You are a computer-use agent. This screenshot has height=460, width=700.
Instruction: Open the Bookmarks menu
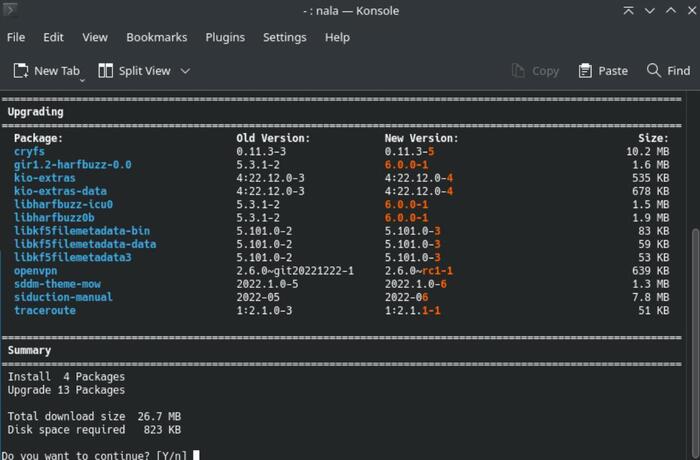(157, 38)
